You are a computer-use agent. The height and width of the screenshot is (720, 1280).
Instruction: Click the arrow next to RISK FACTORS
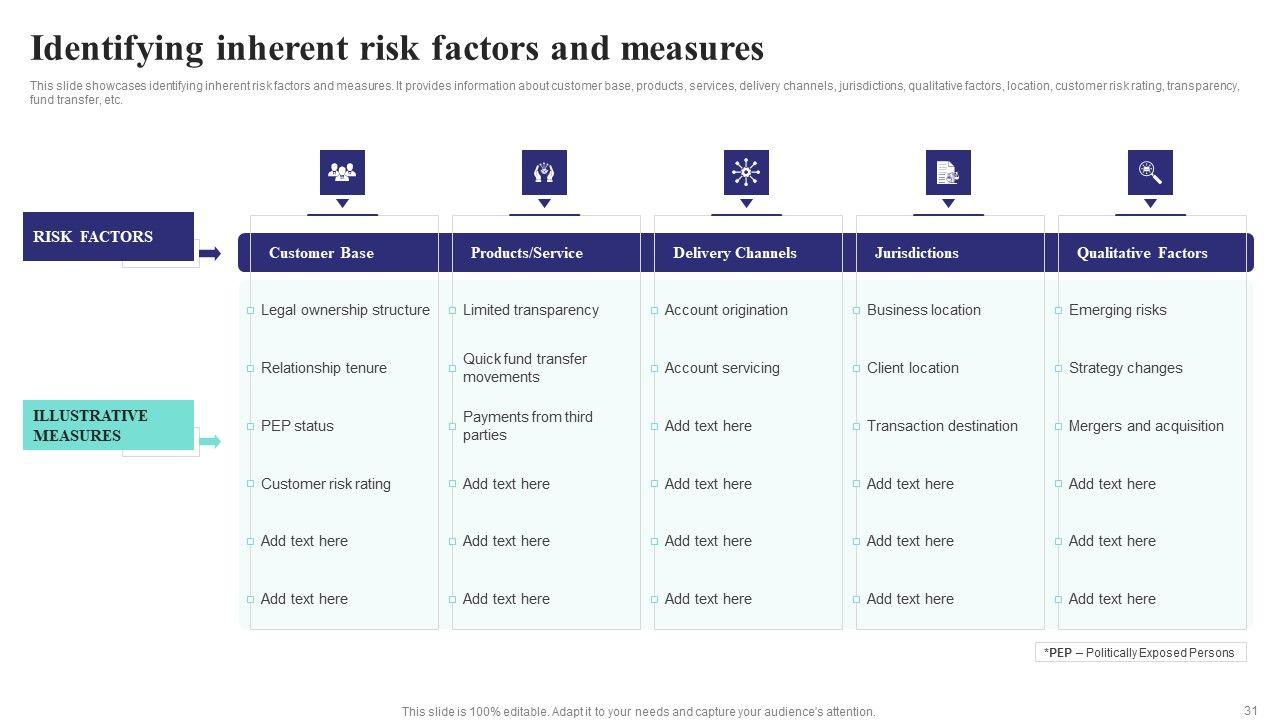click(210, 254)
